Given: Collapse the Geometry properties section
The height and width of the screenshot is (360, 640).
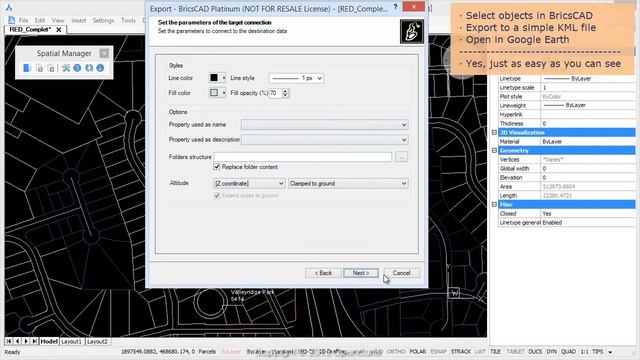Looking at the screenshot, I should (494, 151).
